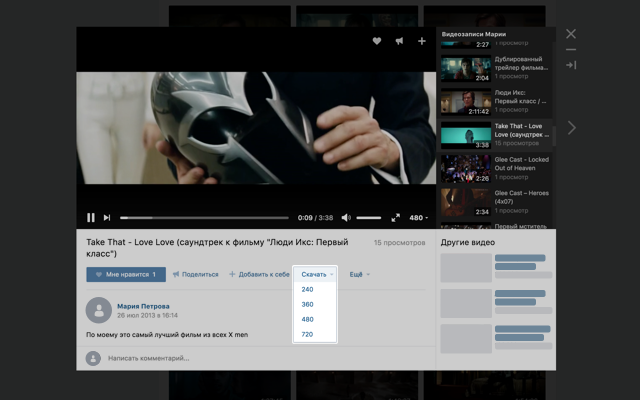Click the comment date '26 июл 2013'
The width and height of the screenshot is (640, 400).
[x=147, y=316]
